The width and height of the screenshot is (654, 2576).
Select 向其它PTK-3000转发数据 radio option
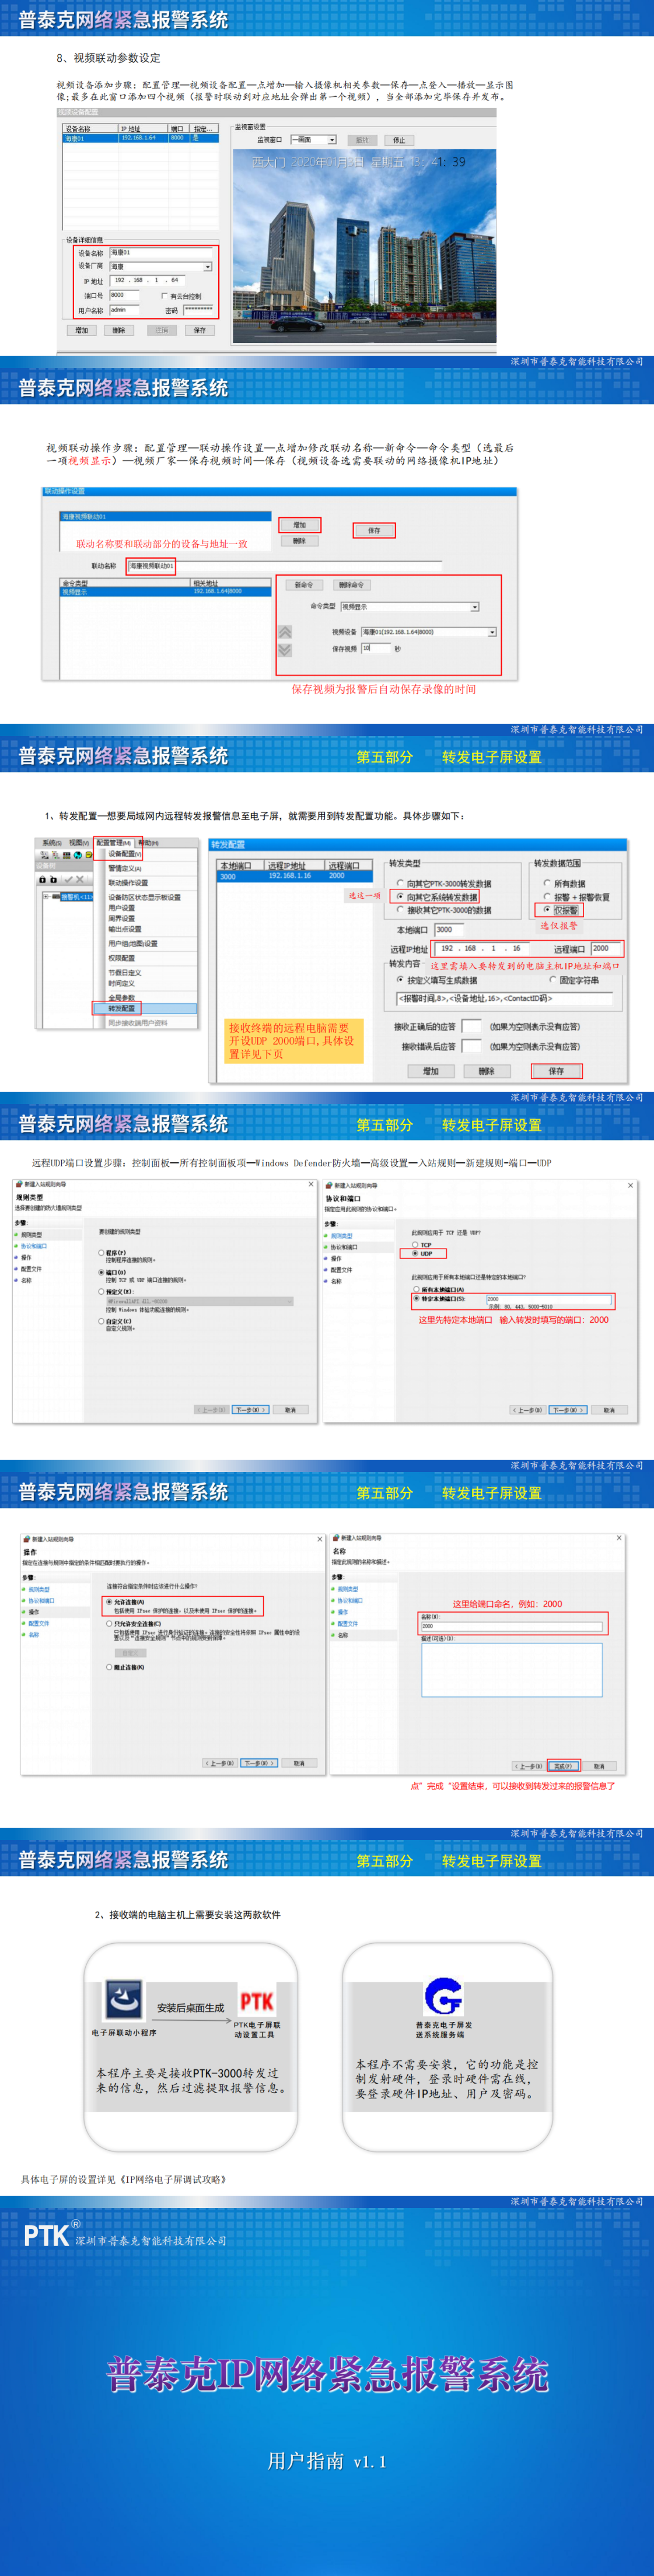[x=400, y=884]
